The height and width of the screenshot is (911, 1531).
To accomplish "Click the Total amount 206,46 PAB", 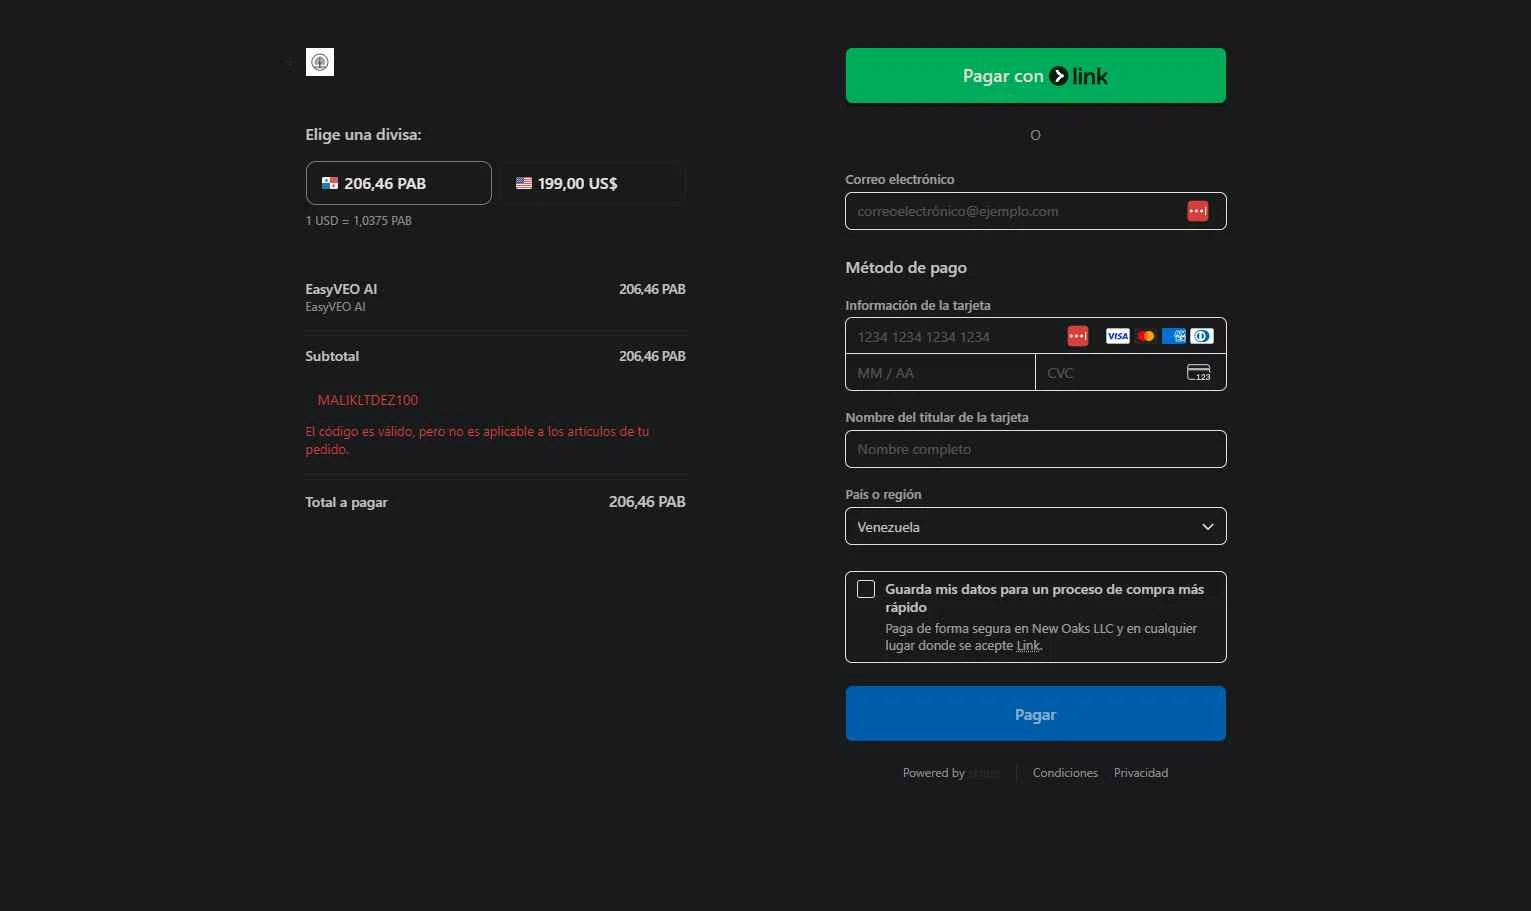I will [647, 502].
